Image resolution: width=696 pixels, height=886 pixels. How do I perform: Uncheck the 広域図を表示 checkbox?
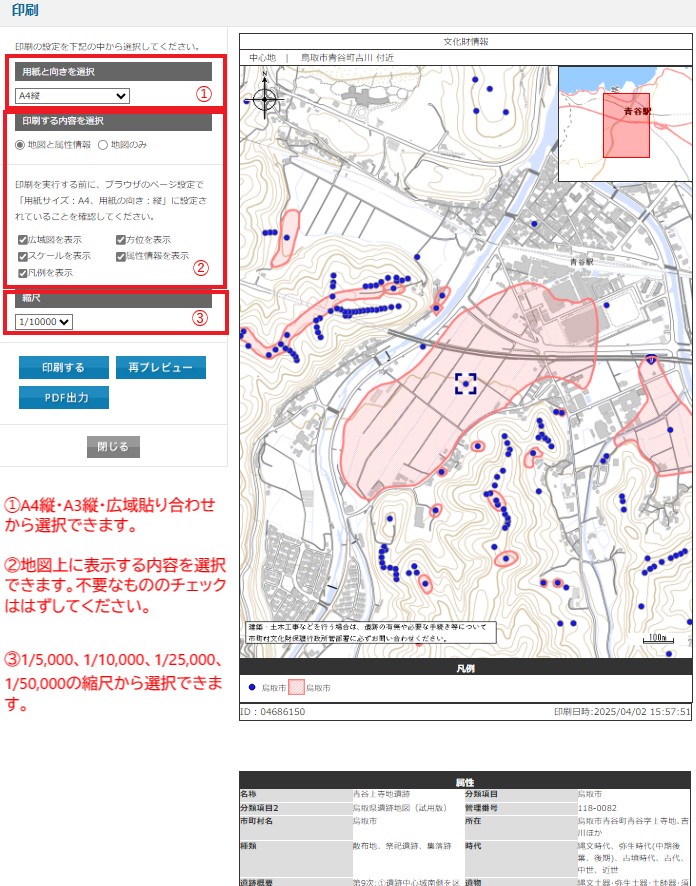tap(23, 240)
